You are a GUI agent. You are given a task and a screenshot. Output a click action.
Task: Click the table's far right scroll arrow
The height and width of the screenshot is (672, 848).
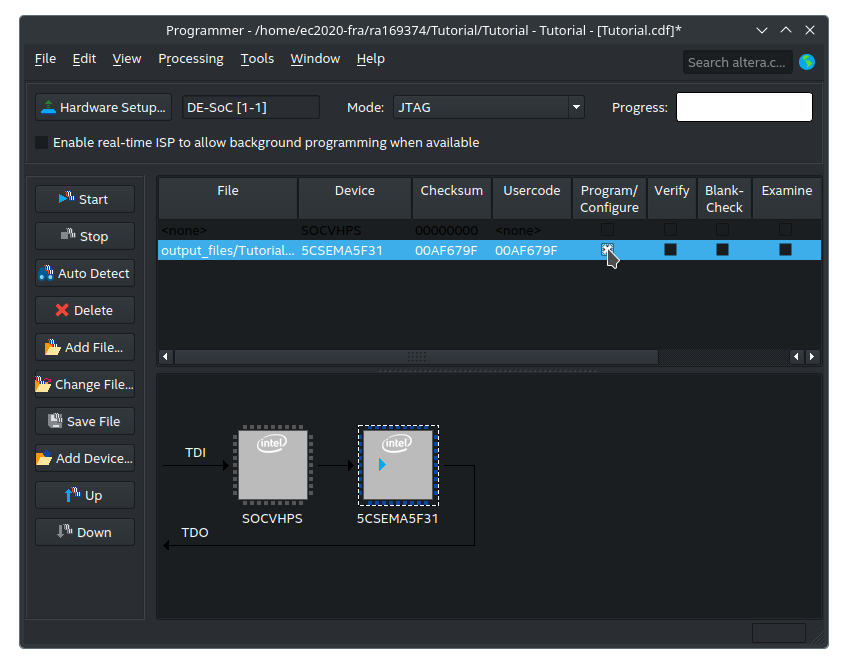click(x=812, y=357)
